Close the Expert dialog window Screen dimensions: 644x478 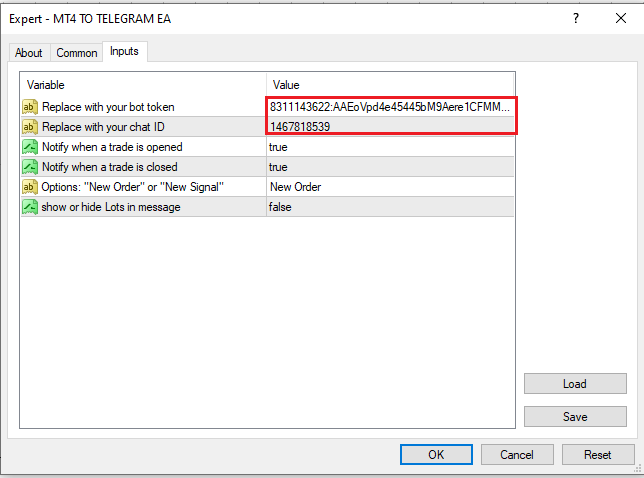[x=621, y=18]
